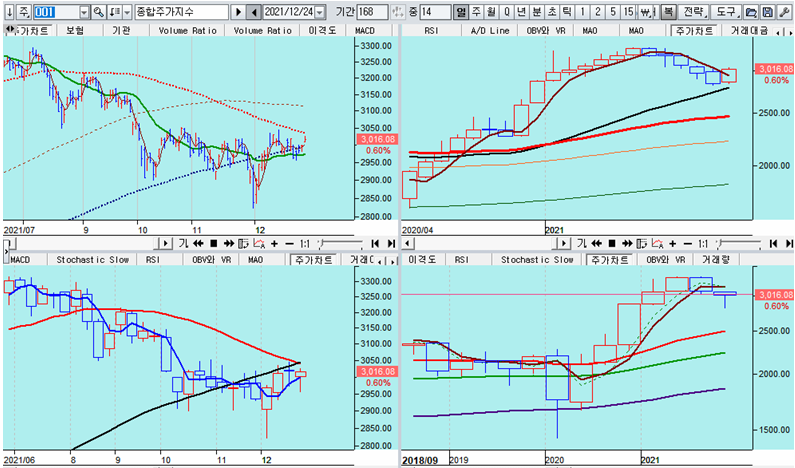
Task: Click the play forward arrow beside index name
Action: 239,12
